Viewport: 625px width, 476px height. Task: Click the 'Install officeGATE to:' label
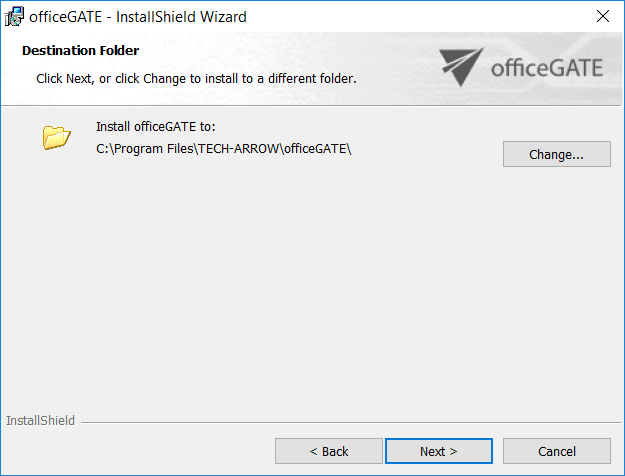pyautogui.click(x=156, y=126)
